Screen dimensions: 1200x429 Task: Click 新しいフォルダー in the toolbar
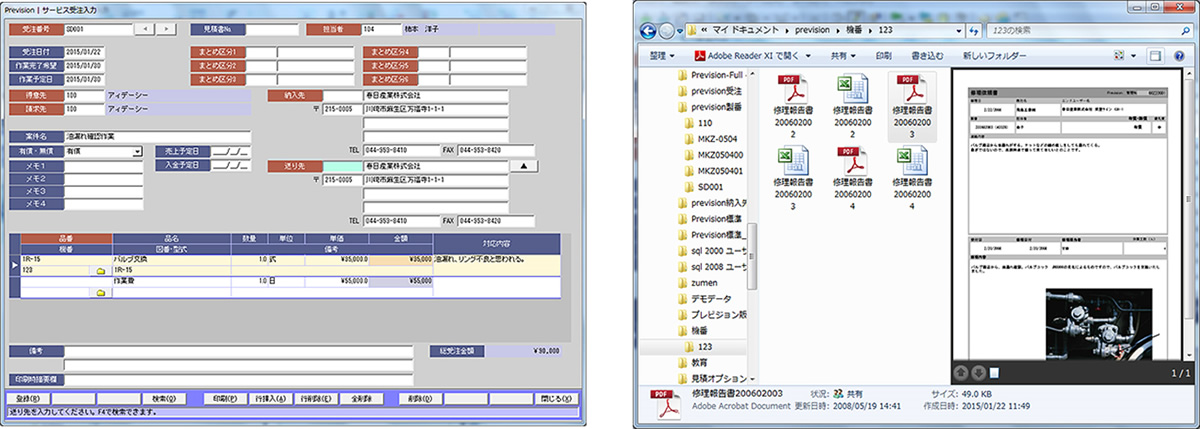(x=1000, y=56)
